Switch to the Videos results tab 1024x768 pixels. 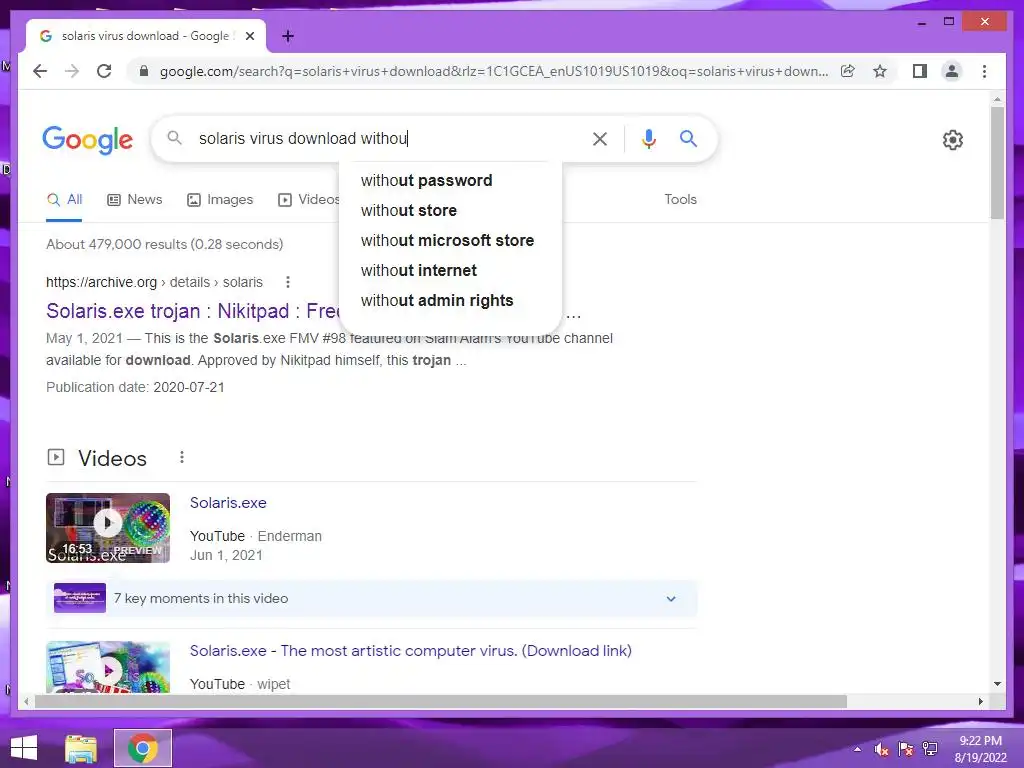309,200
